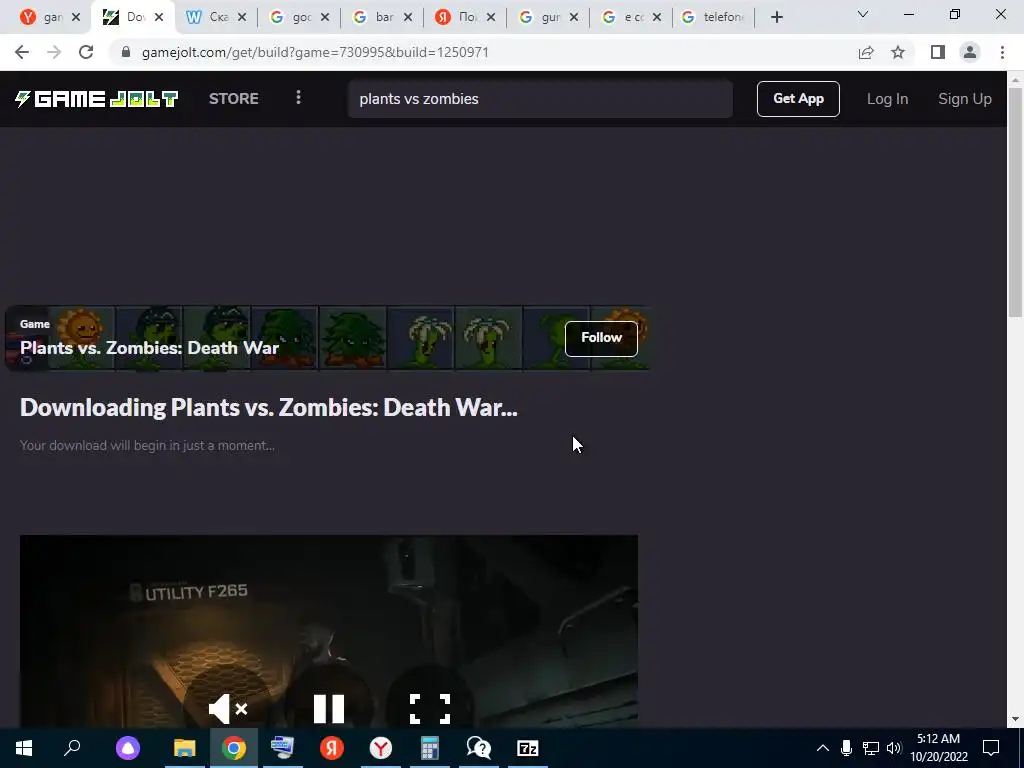This screenshot has height=768, width=1024.
Task: Open the computer monitor app in taskbar
Action: 283,748
